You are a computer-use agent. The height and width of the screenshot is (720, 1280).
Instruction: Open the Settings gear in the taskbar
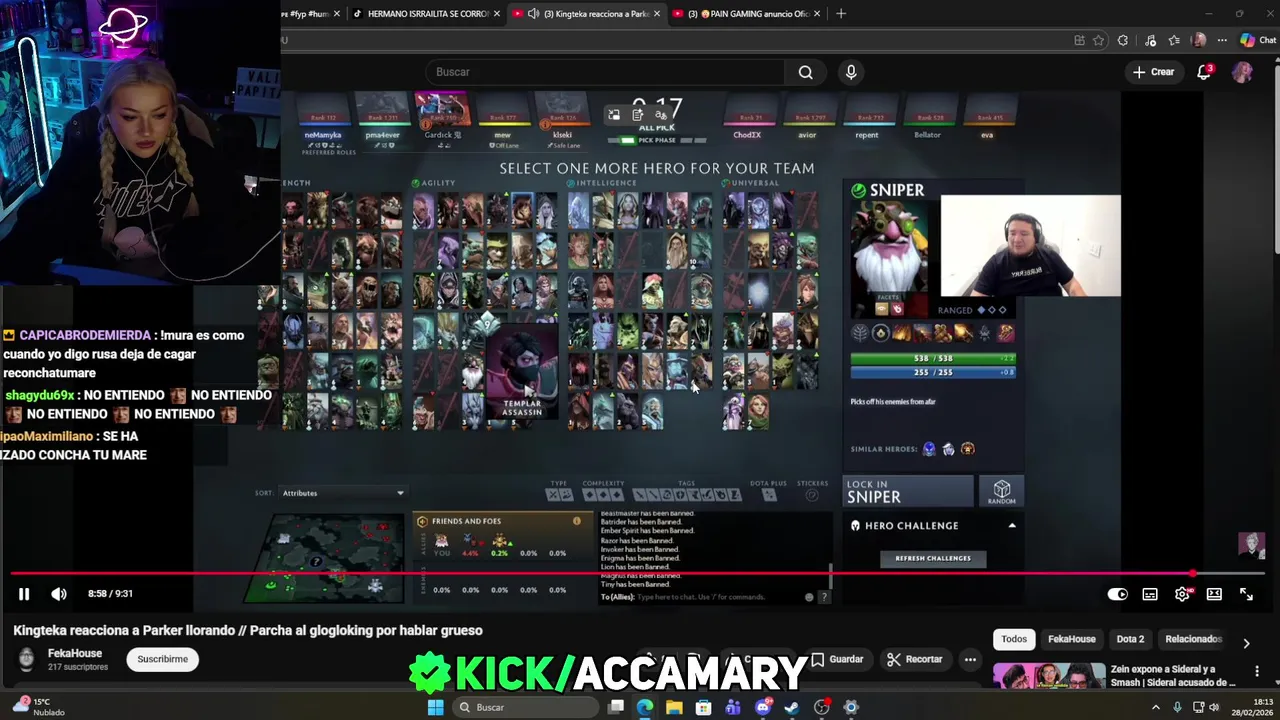(850, 708)
